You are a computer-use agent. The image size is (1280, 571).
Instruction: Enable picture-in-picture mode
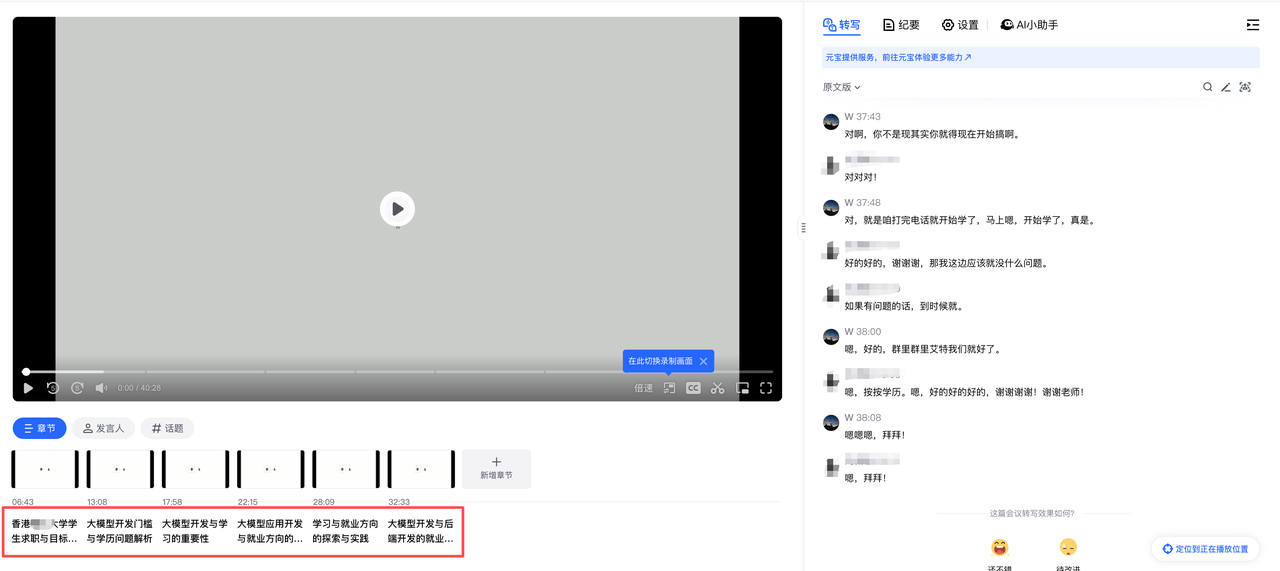[x=742, y=388]
